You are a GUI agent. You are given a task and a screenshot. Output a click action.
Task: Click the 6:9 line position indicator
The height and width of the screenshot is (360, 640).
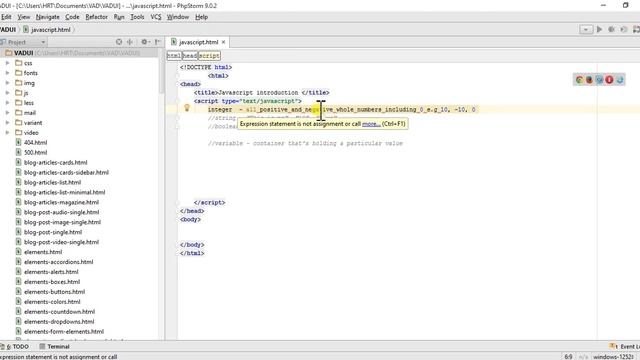tap(568, 357)
